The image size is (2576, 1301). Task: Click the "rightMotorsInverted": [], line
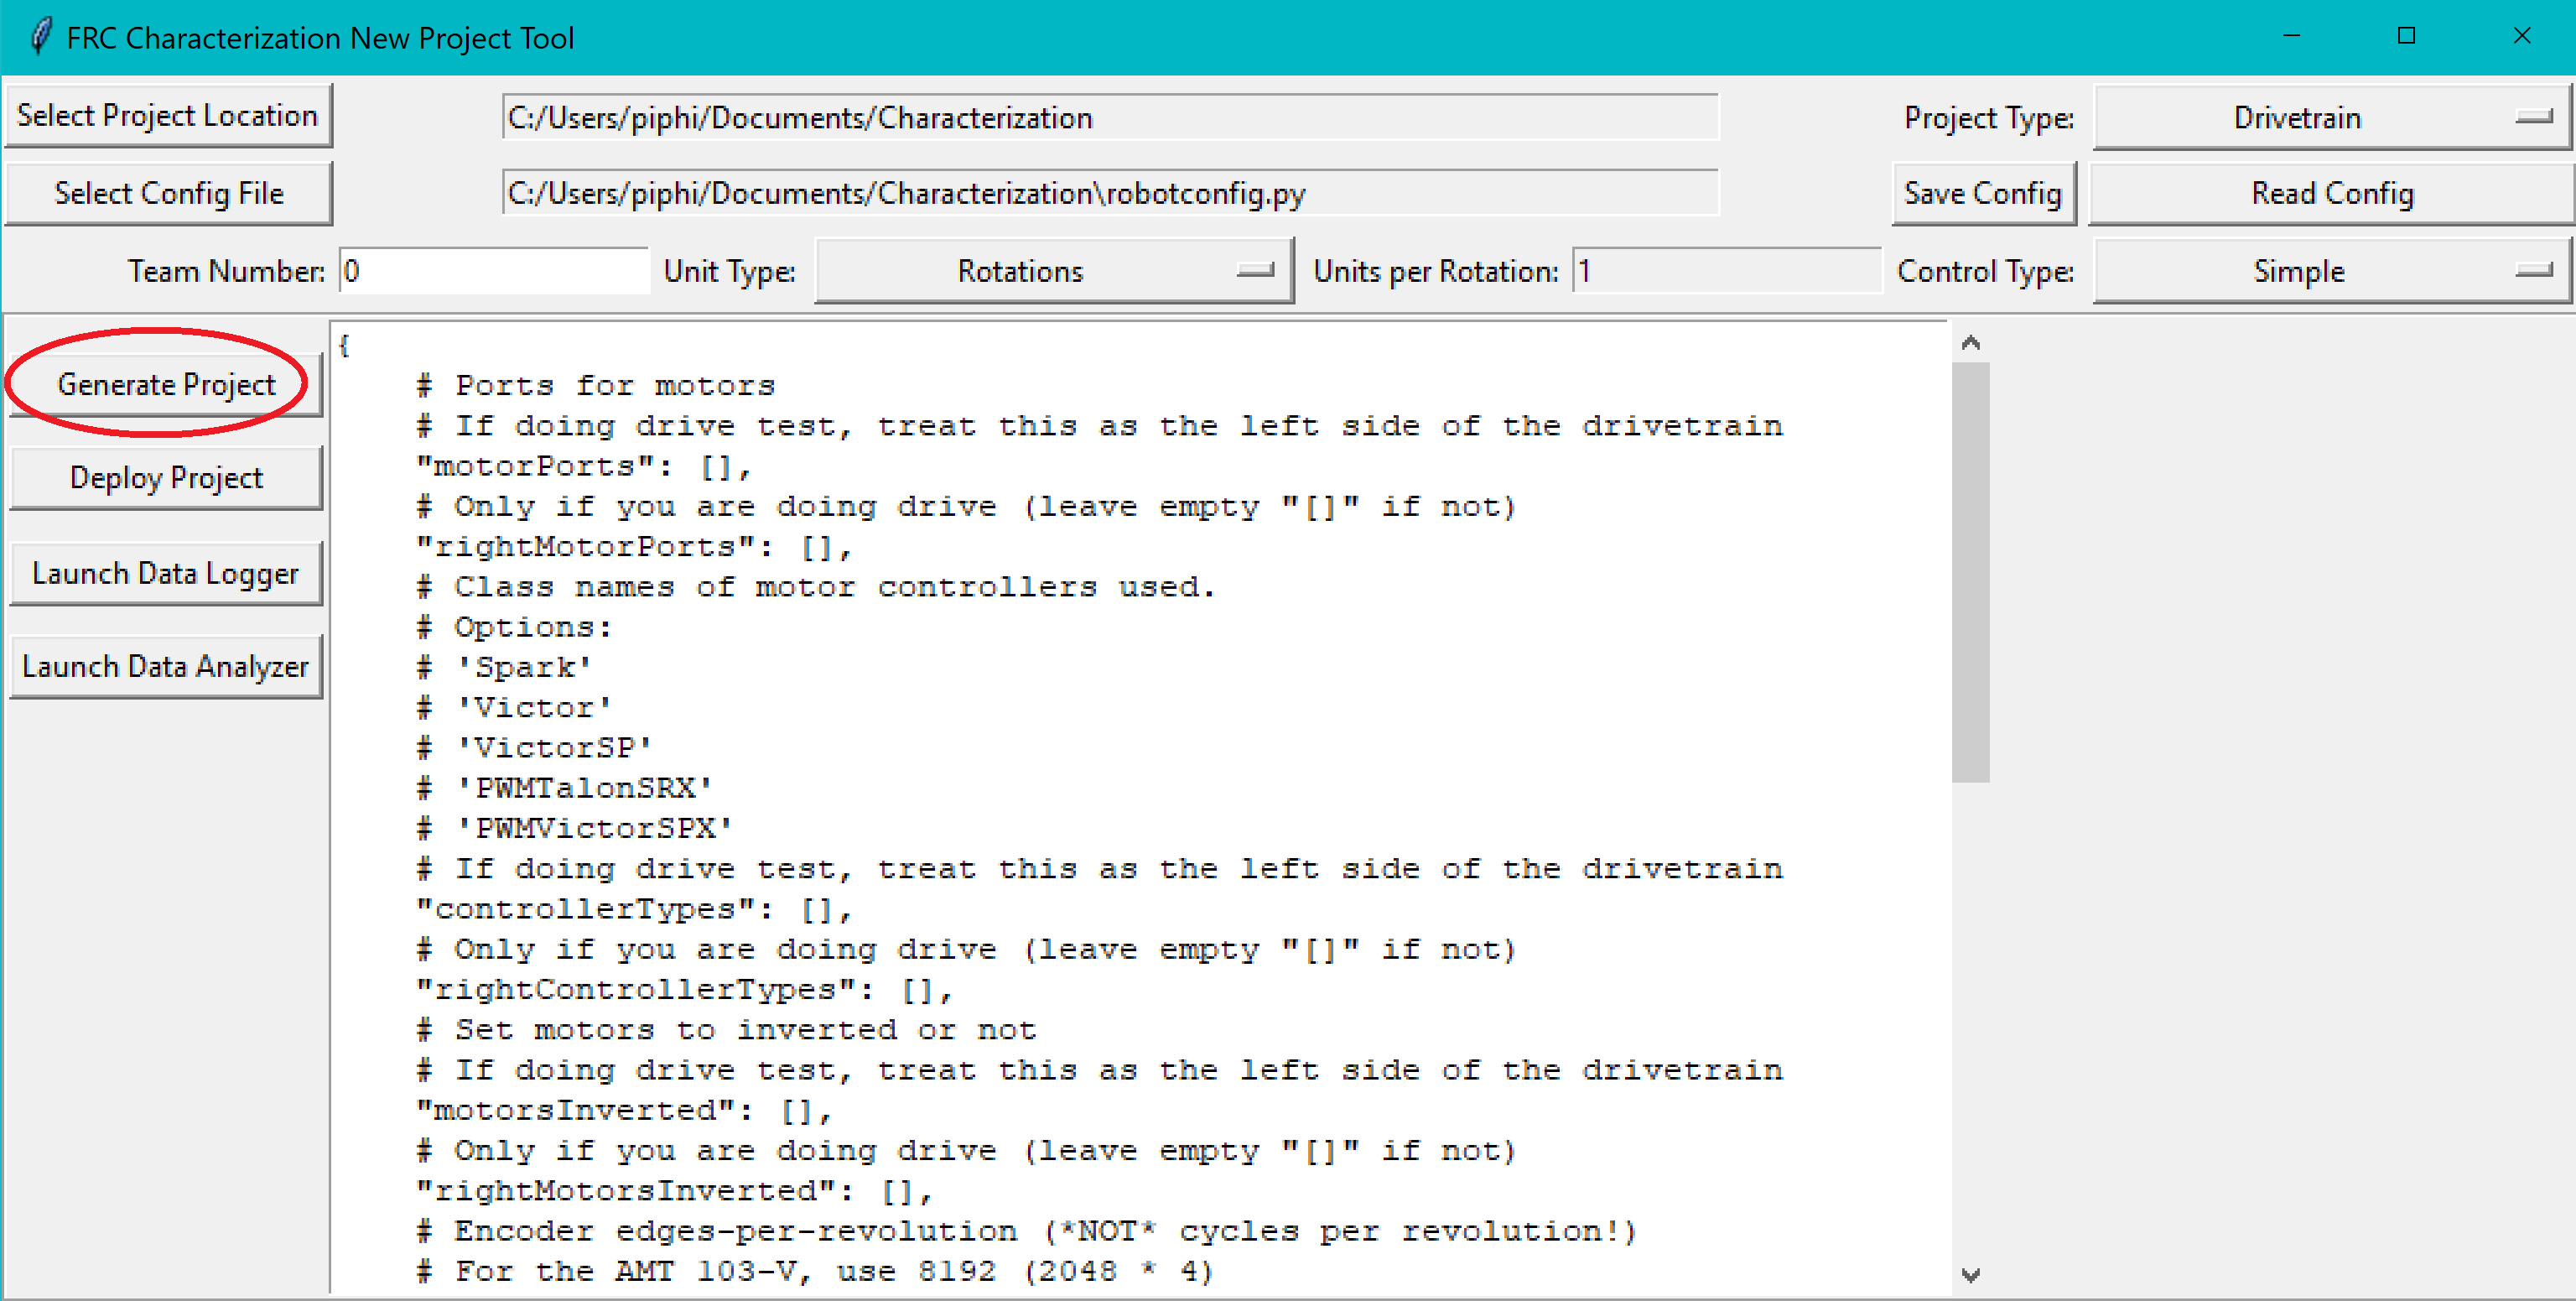click(674, 1191)
